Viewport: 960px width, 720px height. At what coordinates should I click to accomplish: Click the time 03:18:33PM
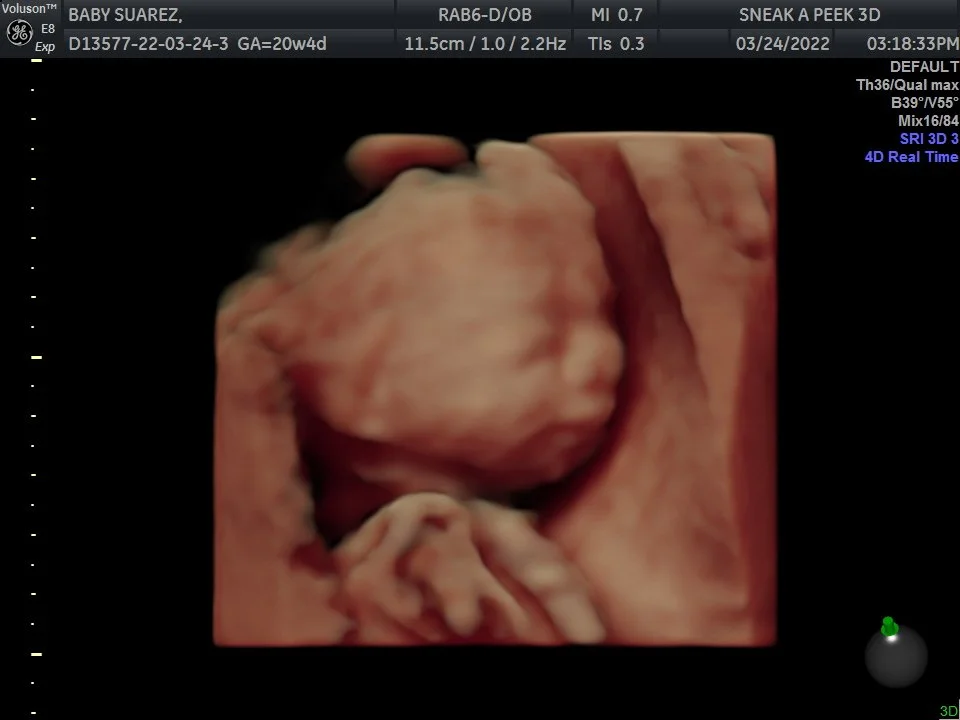[913, 44]
